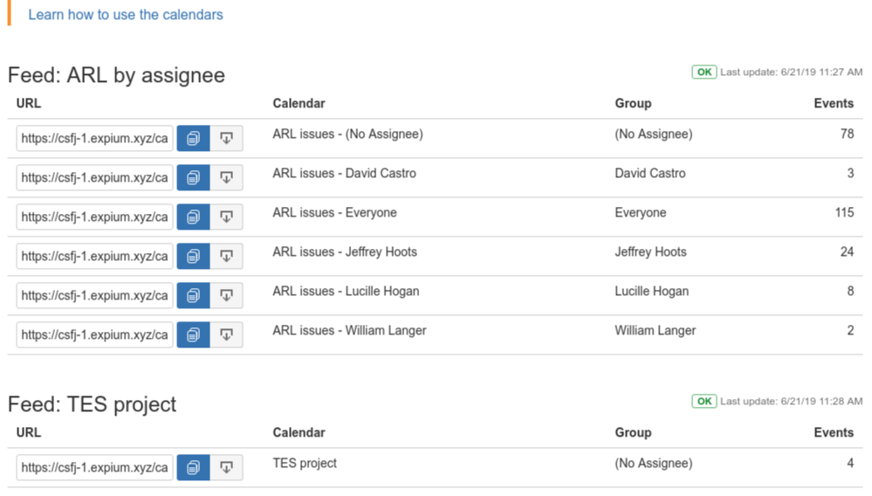Copy the TES project calendar URL

click(193, 467)
